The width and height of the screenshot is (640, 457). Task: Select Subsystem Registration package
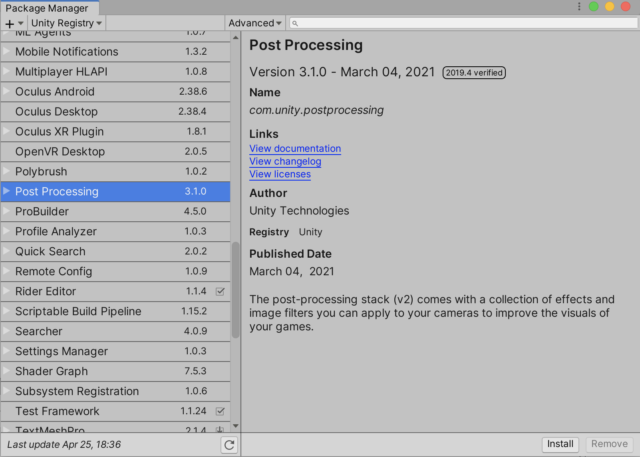(116, 391)
